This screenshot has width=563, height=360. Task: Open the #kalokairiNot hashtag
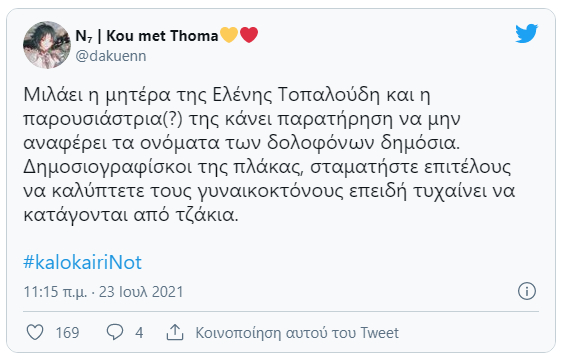(83, 262)
